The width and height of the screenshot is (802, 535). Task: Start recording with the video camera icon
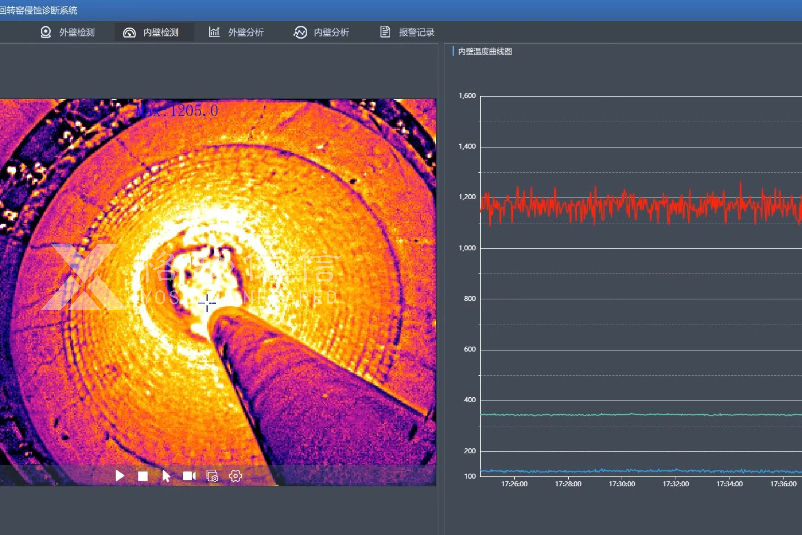[x=189, y=476]
